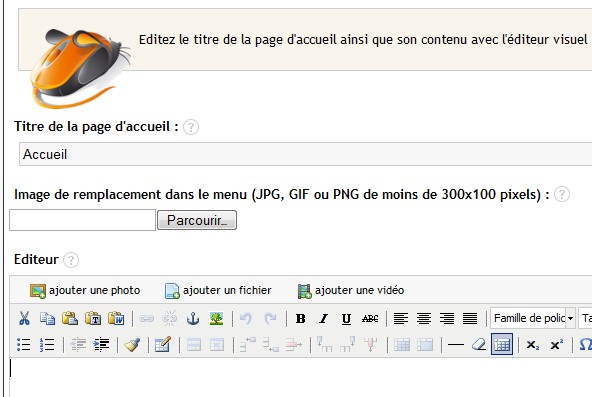Click the Insert link chain icon
Viewport: 592px width, 397px height.
pos(146,319)
